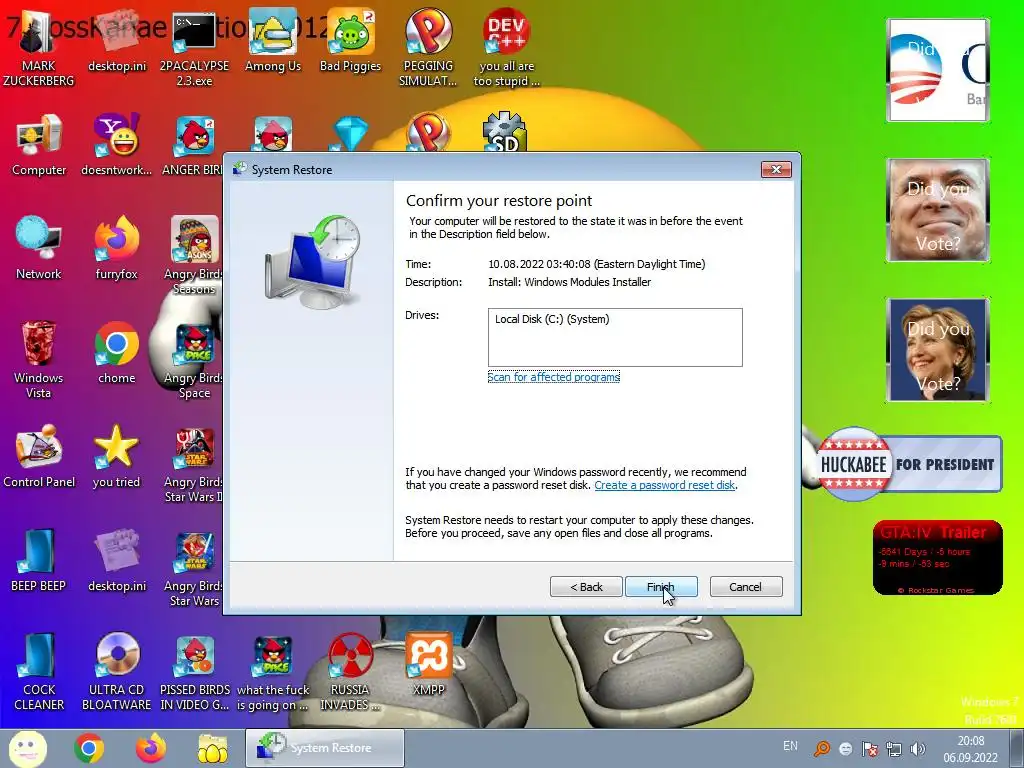
Task: Click 'Scan for affected programs' link
Action: [x=554, y=377]
